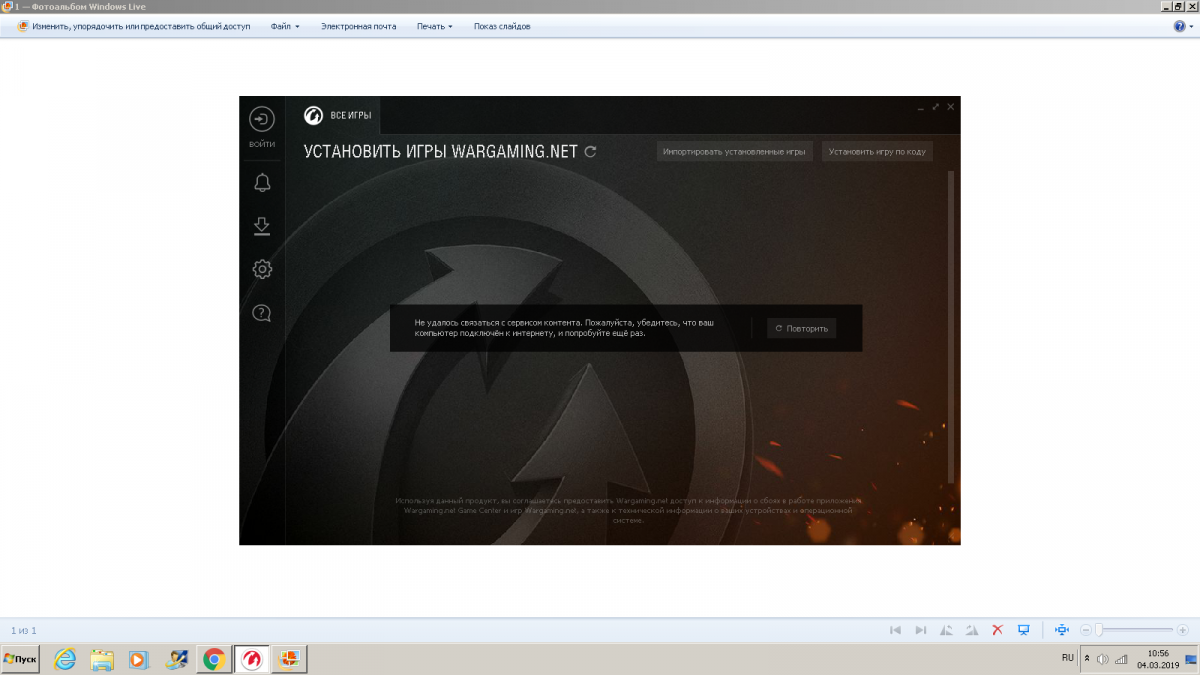Show hidden tray icons arrow
This screenshot has width=1200, height=675.
1087,659
